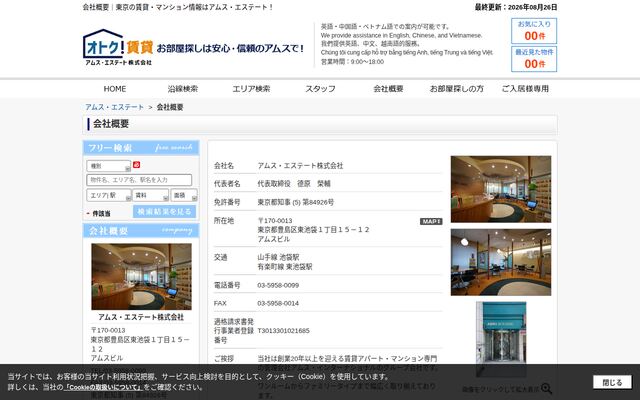Click the phone number 03-5958-0099
640x400 pixels.
[x=278, y=285]
